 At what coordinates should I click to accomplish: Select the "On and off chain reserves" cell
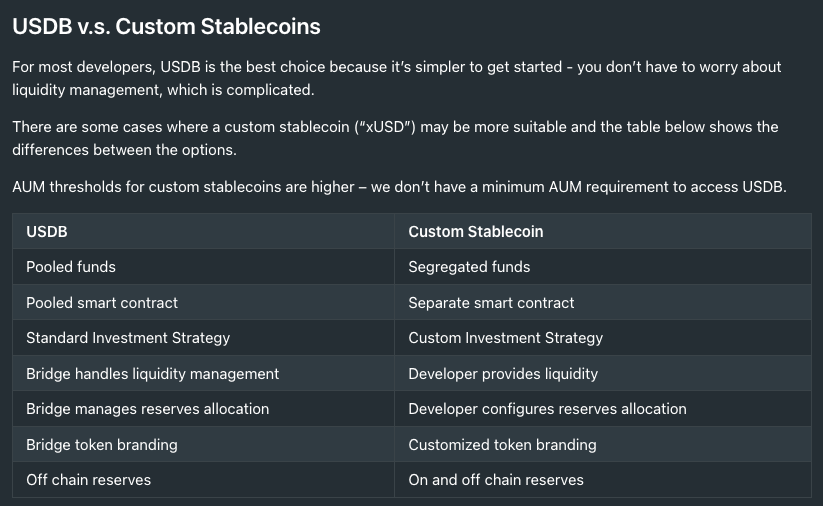click(496, 480)
